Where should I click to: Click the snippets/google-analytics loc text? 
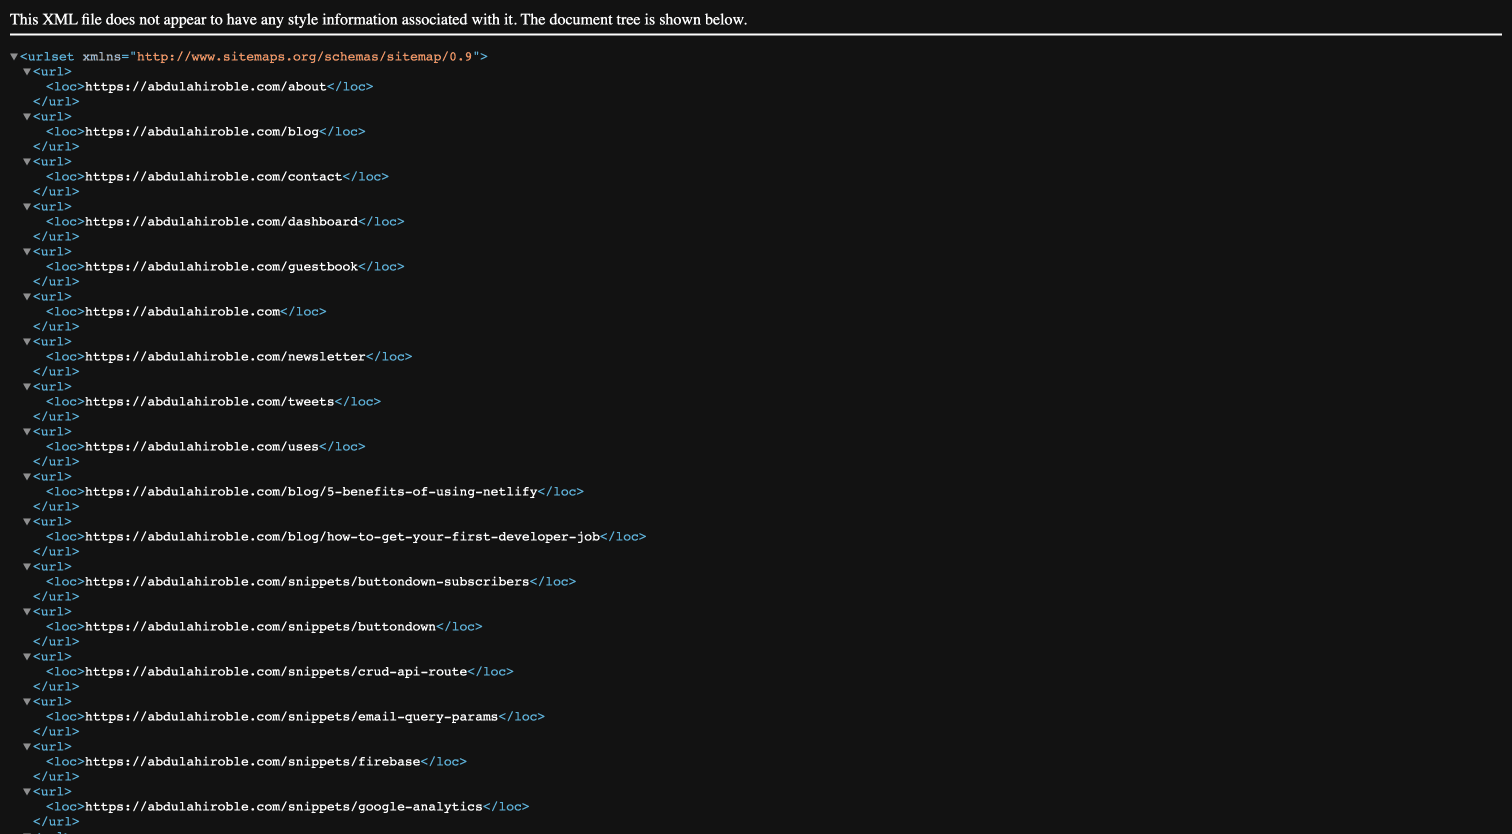click(x=283, y=806)
